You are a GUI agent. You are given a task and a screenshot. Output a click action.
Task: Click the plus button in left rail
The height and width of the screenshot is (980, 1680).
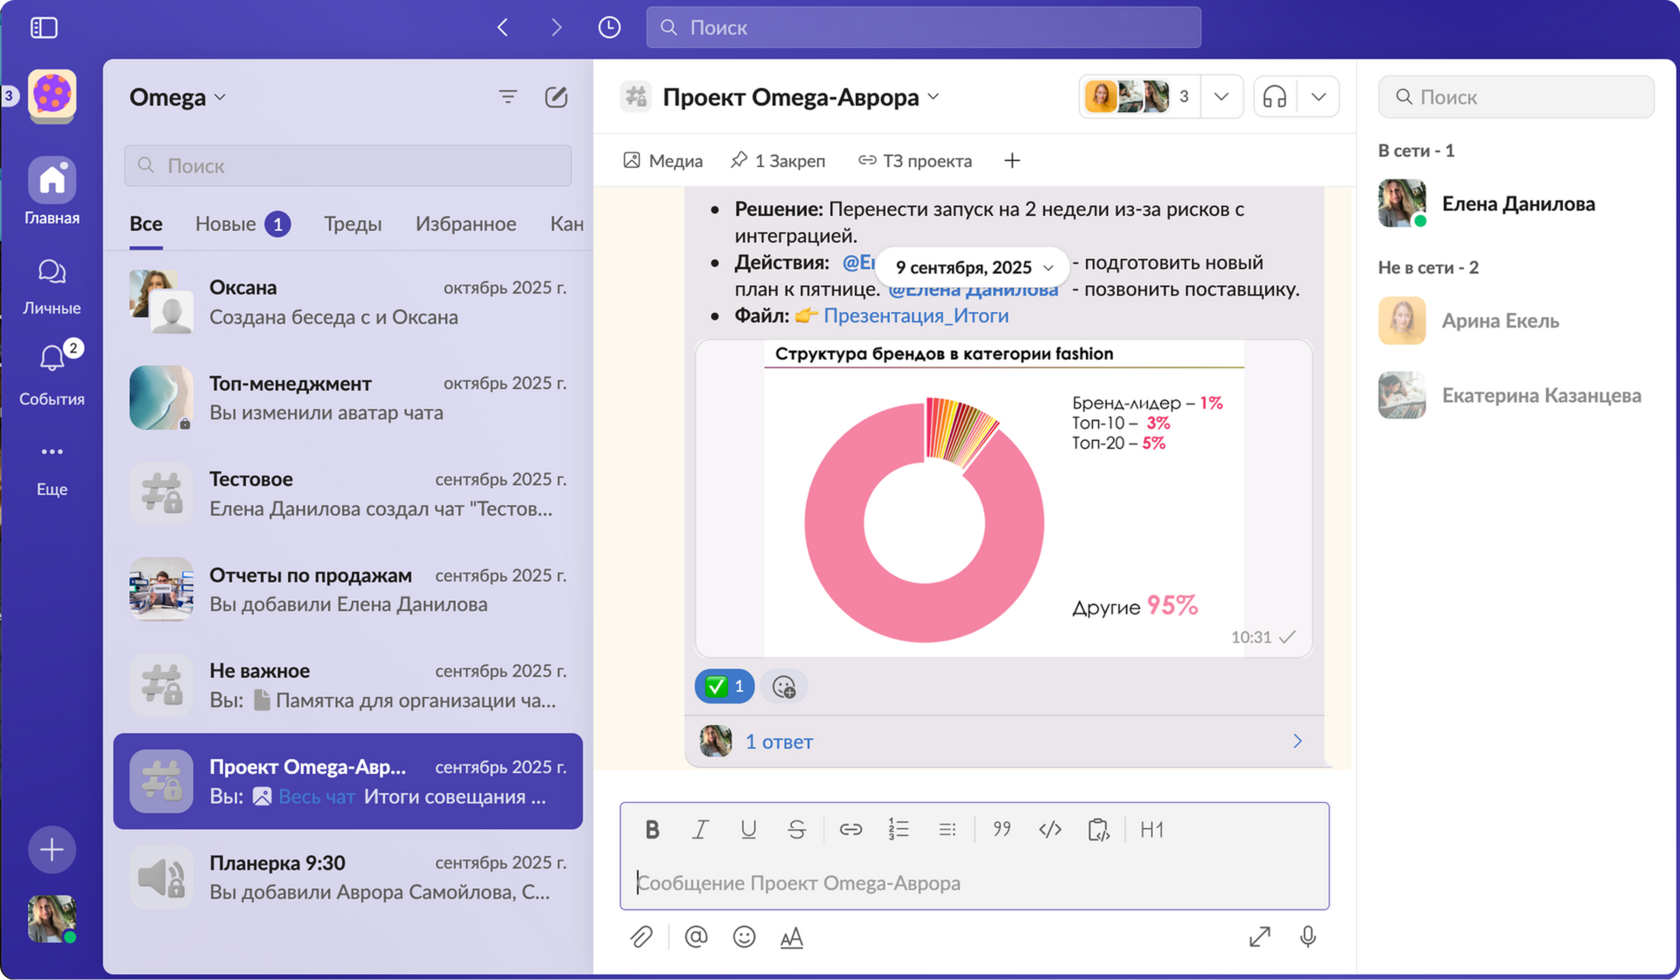52,850
